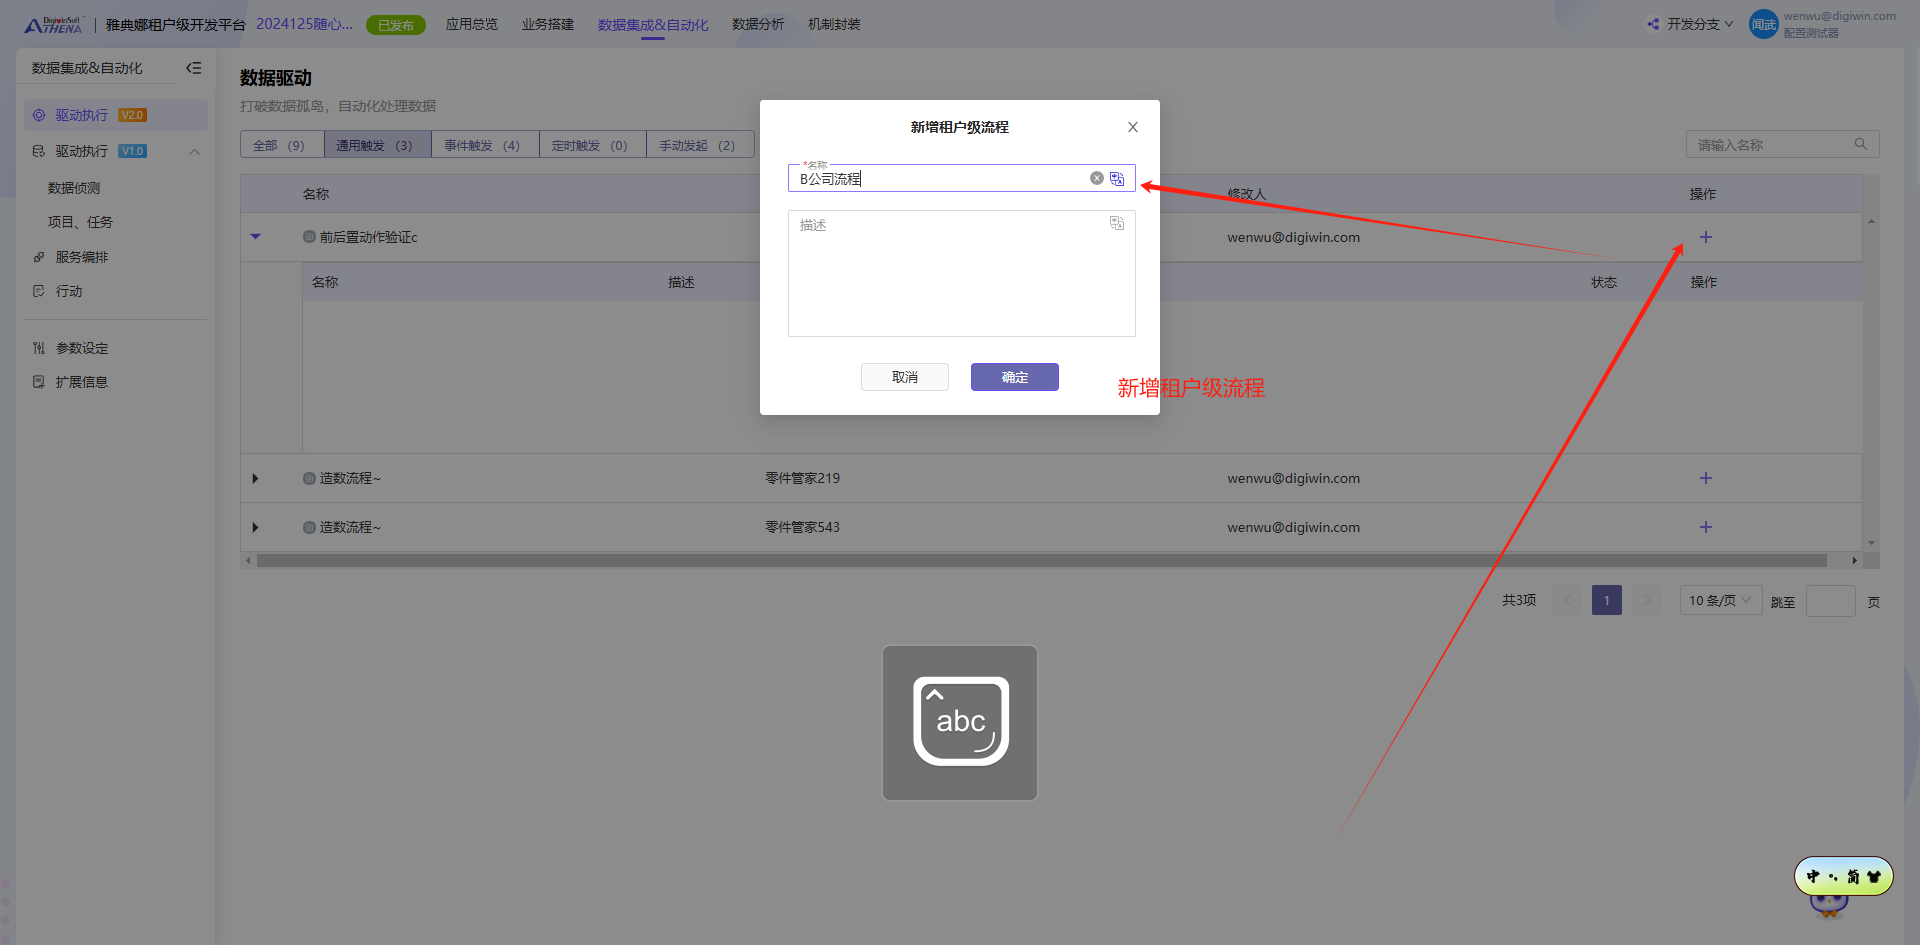Viewport: 1920px width, 945px height.
Task: Open the translation icon in the 描述 box
Action: coord(1117,223)
